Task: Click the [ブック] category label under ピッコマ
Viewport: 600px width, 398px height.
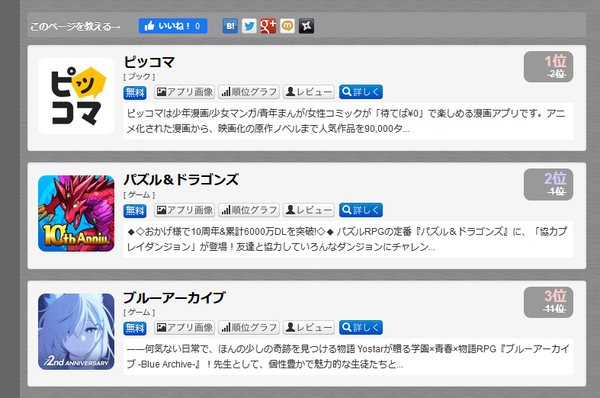Action: tap(139, 77)
